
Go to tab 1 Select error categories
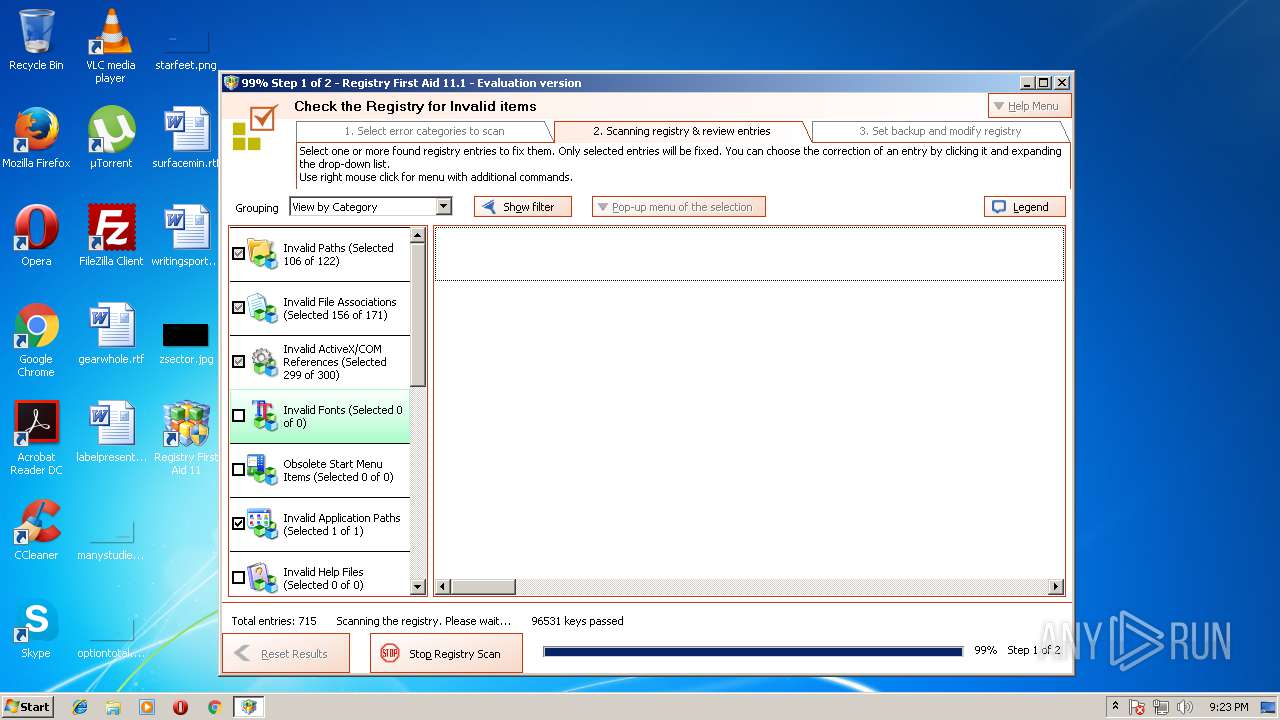tap(424, 131)
